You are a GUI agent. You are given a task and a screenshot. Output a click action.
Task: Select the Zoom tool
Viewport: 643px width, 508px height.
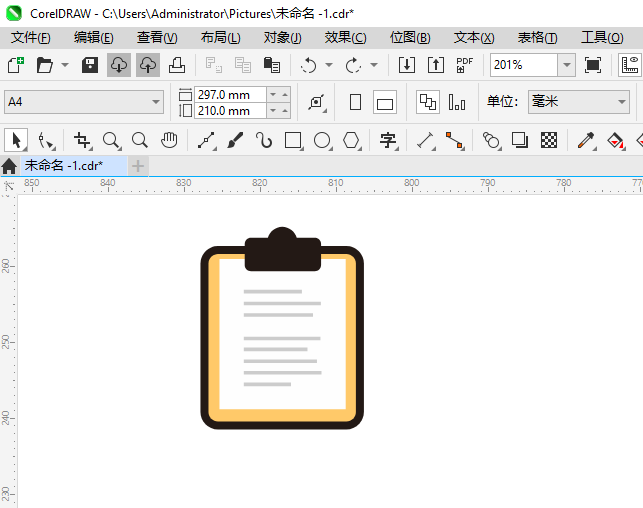click(x=112, y=141)
